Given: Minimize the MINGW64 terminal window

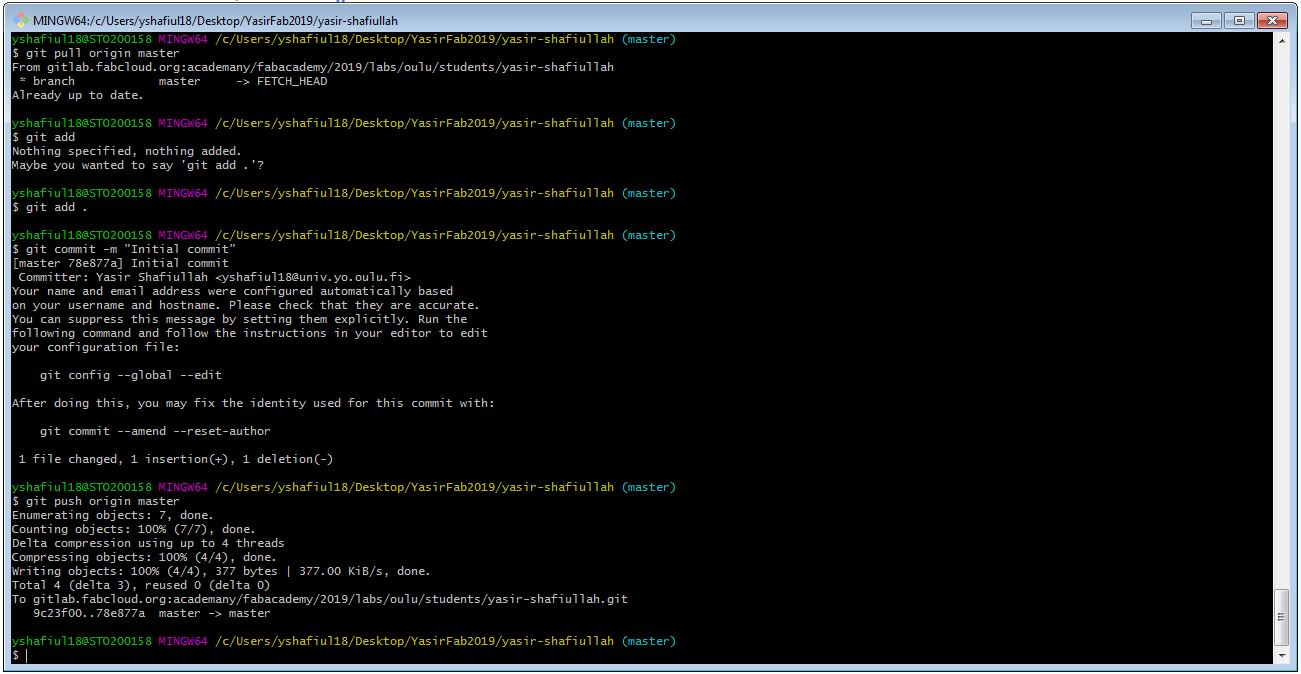Looking at the screenshot, I should 1207,19.
